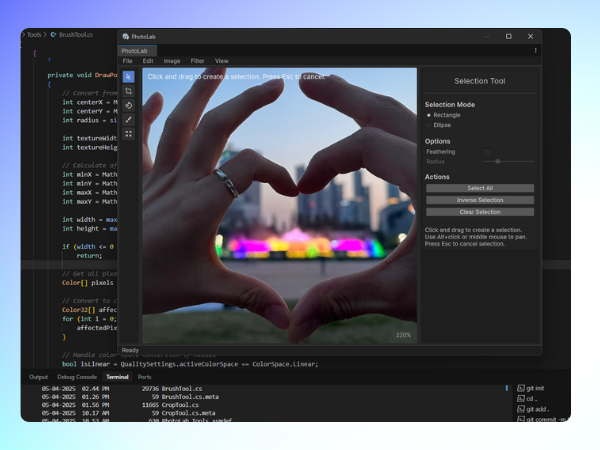Switch to the PhotoLab tab
Screen dimensions: 600x450
click(x=137, y=51)
